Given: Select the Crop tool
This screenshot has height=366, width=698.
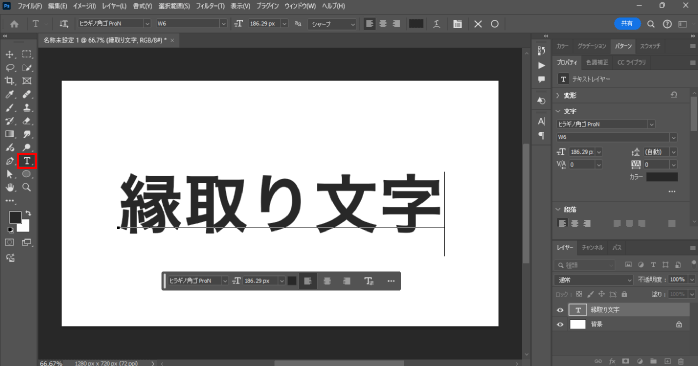Looking at the screenshot, I should point(9,81).
